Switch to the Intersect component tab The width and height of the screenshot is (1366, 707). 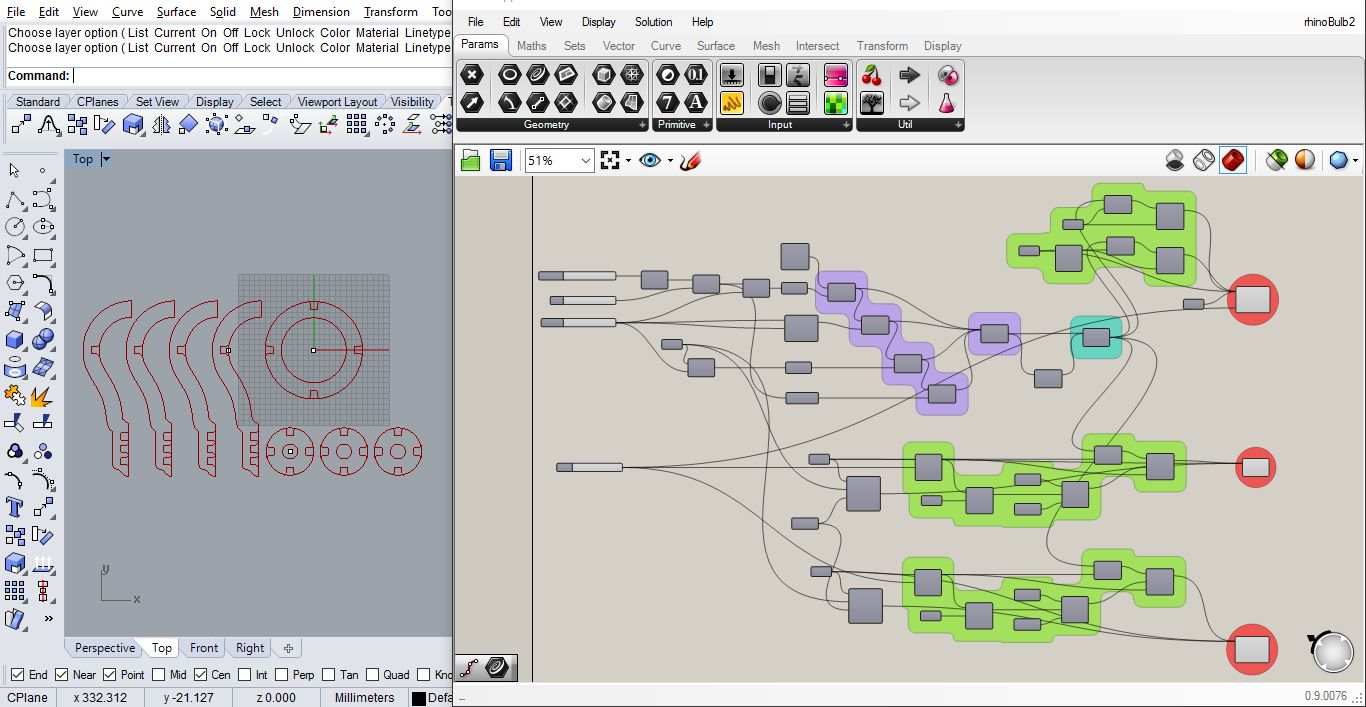coord(817,46)
